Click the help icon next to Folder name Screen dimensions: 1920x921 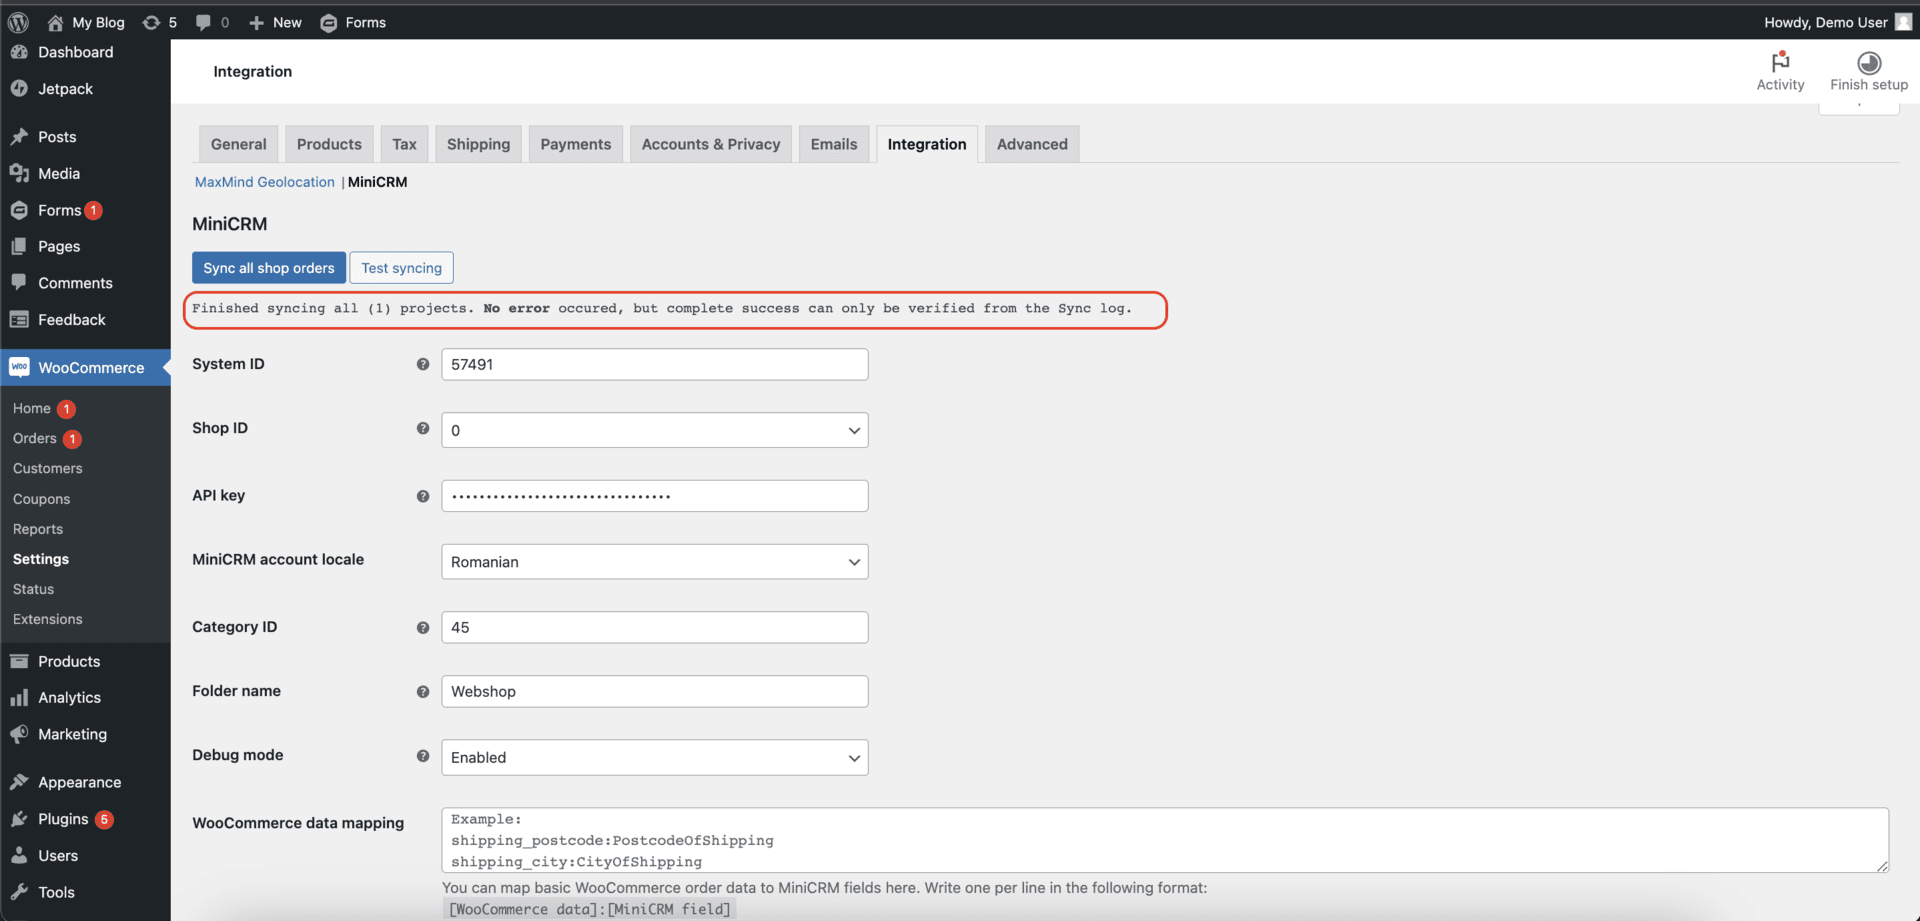(x=423, y=692)
